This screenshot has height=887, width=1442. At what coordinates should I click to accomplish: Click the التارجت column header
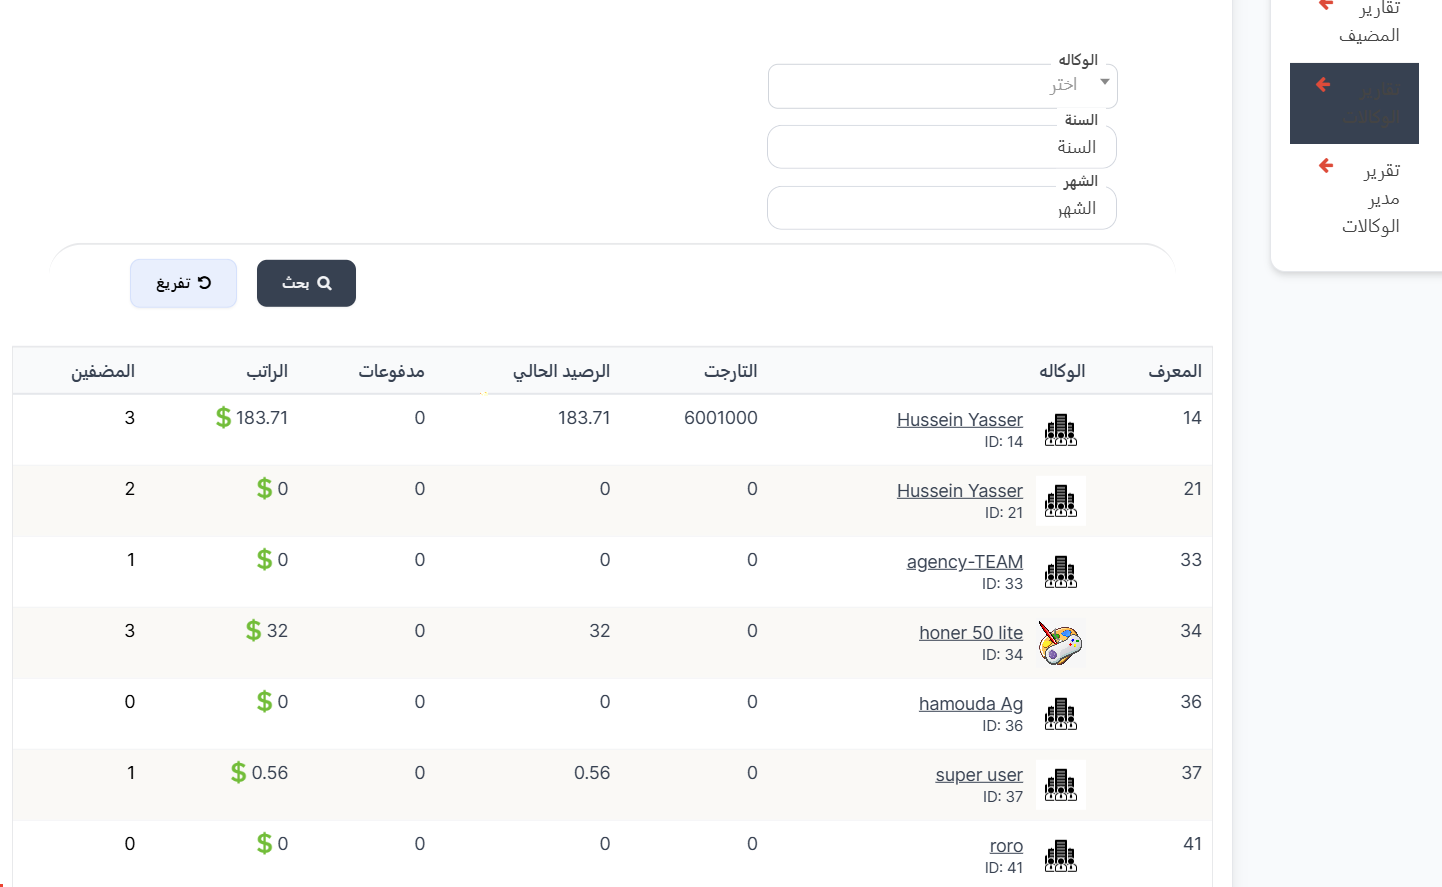[731, 371]
